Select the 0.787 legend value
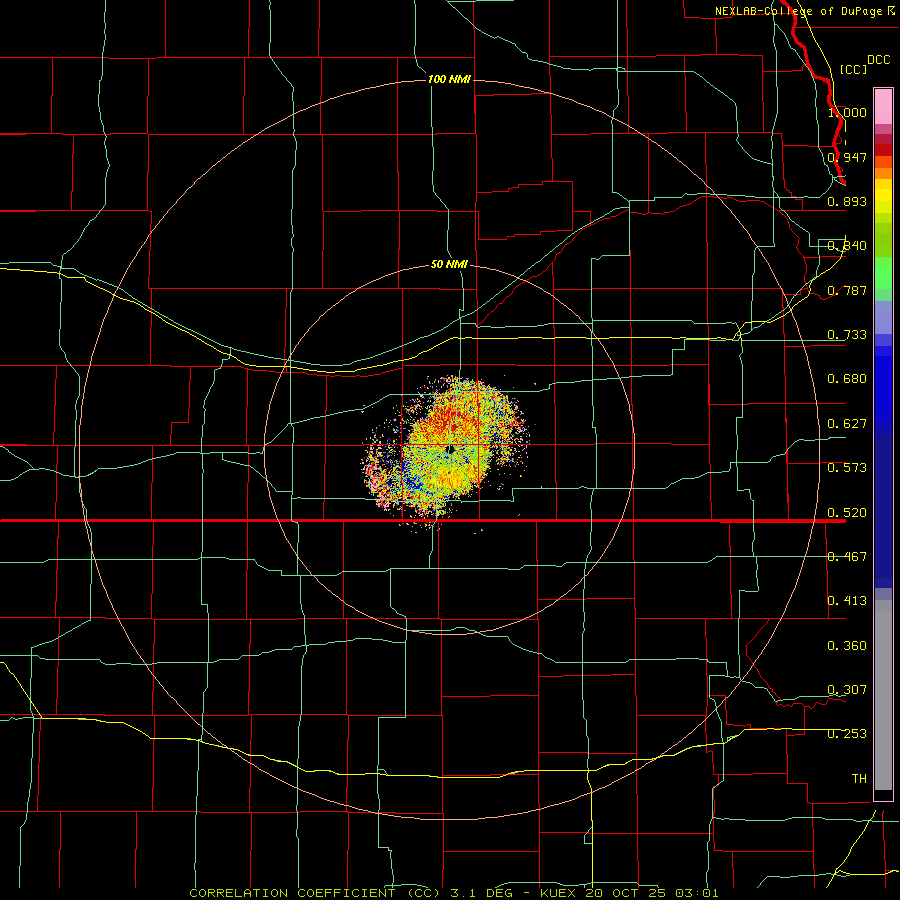This screenshot has height=900, width=900. point(847,290)
